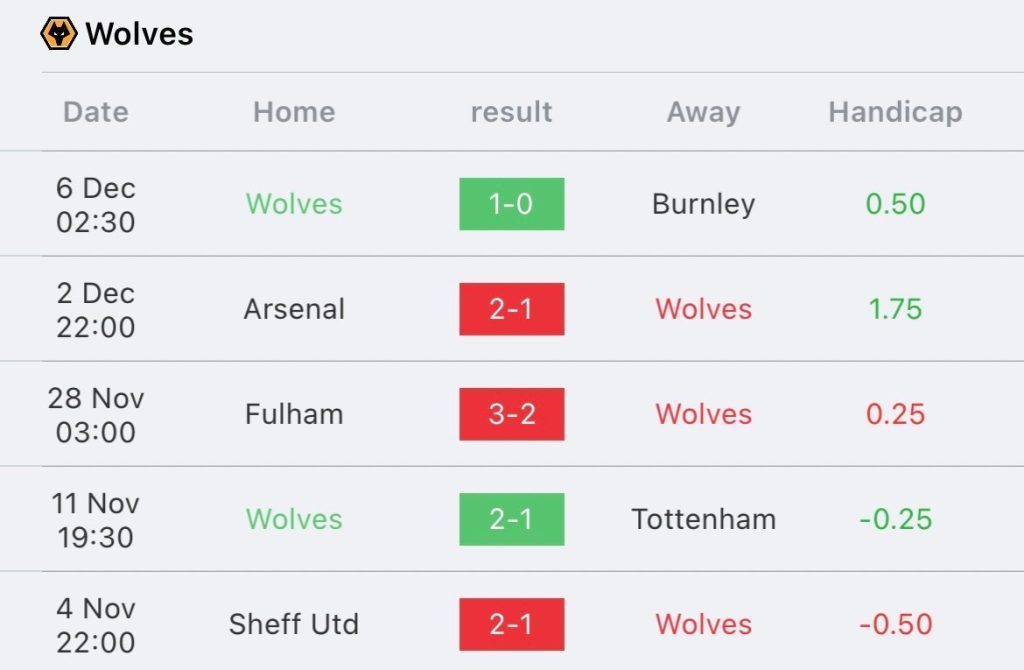Select the 1.75 handicap value

click(x=895, y=309)
